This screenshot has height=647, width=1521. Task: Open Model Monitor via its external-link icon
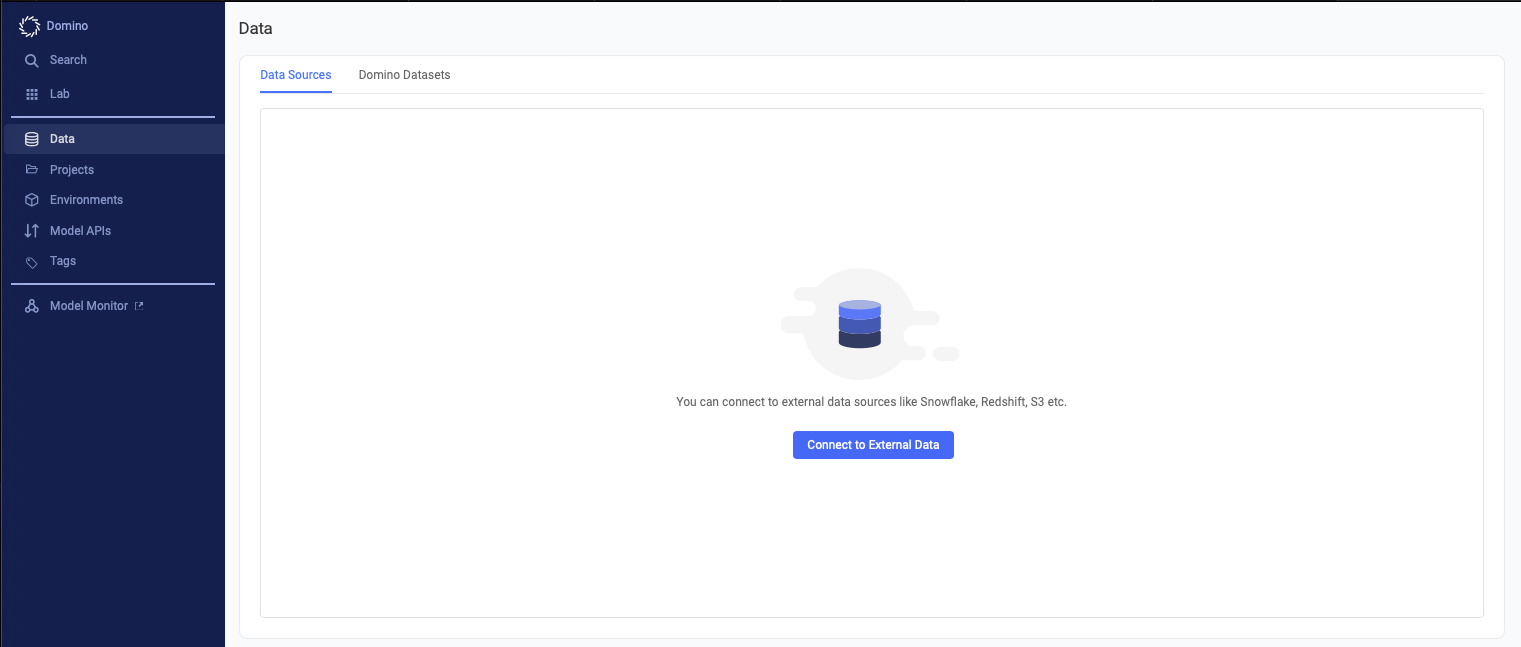point(139,305)
